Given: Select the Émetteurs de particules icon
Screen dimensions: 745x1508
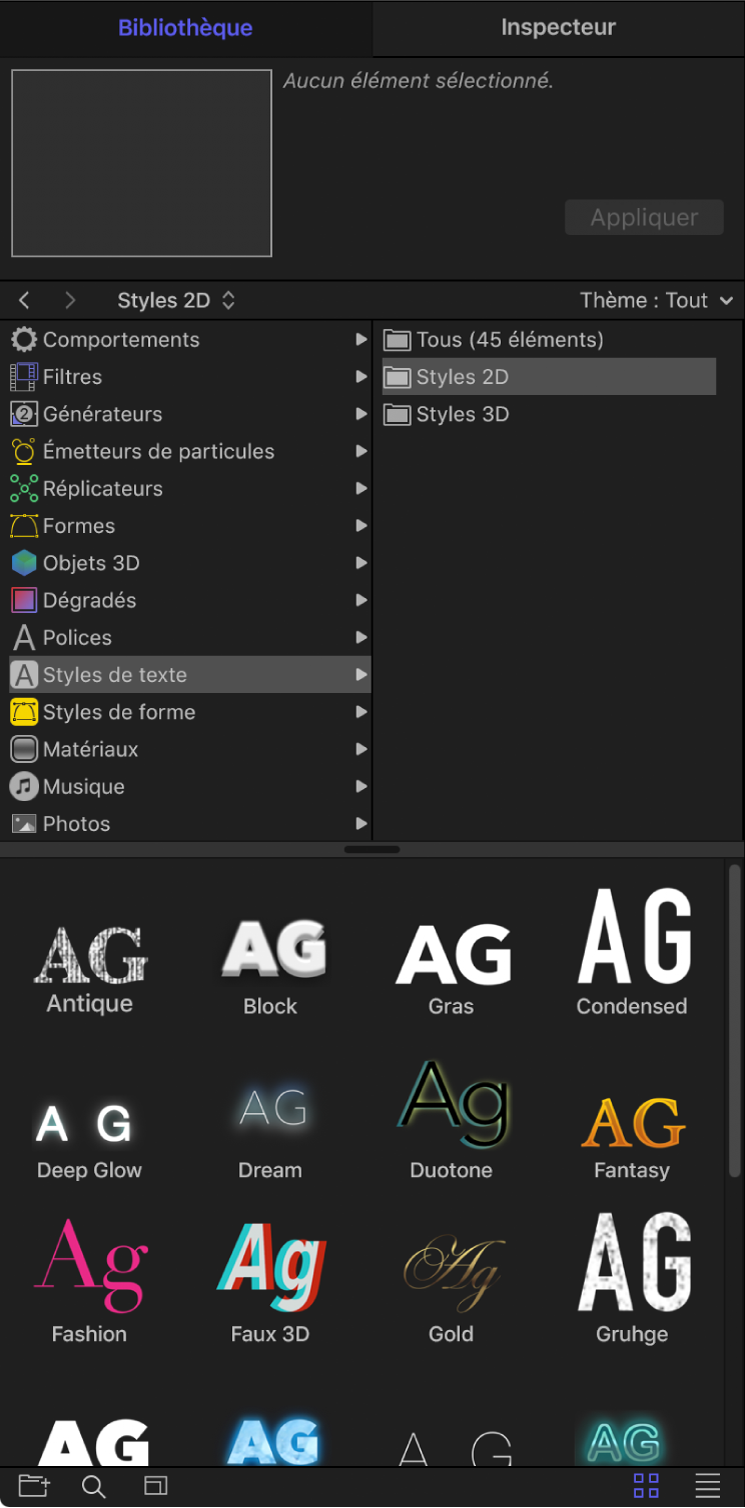Looking at the screenshot, I should pos(24,452).
